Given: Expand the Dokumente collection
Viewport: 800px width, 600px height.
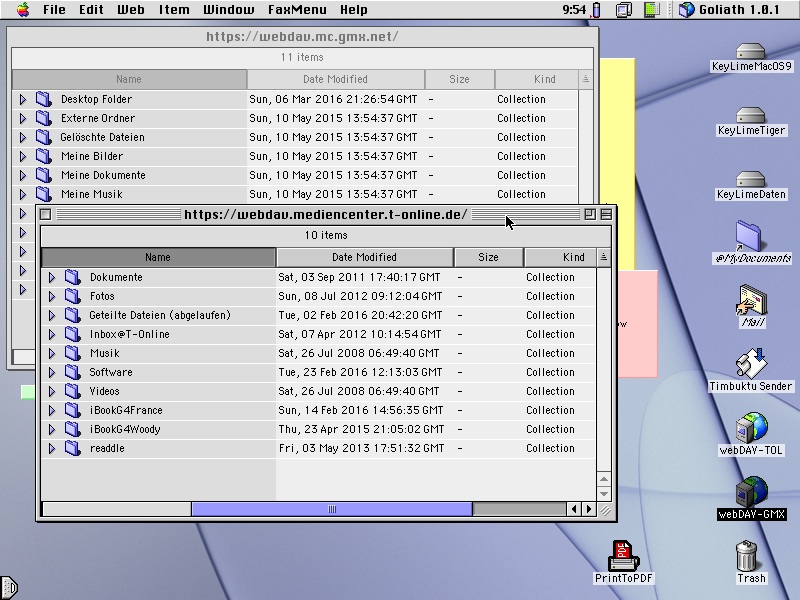Looking at the screenshot, I should pyautogui.click(x=52, y=277).
